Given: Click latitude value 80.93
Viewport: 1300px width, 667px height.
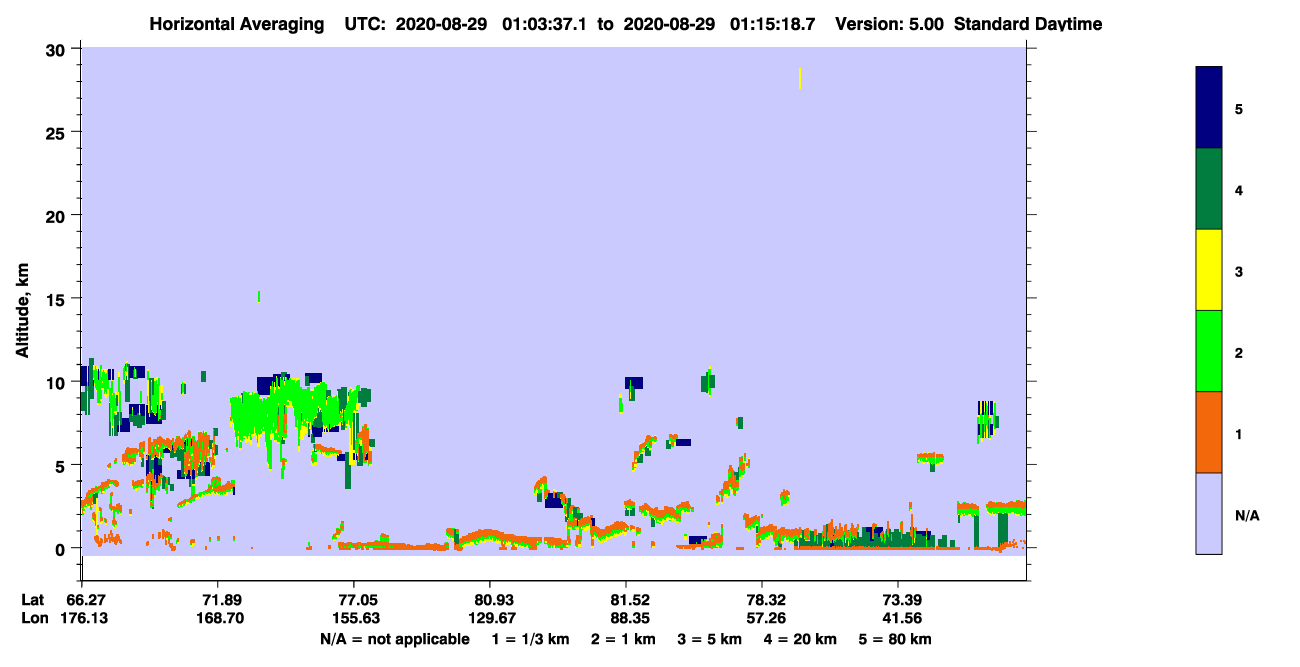Looking at the screenshot, I should [490, 600].
